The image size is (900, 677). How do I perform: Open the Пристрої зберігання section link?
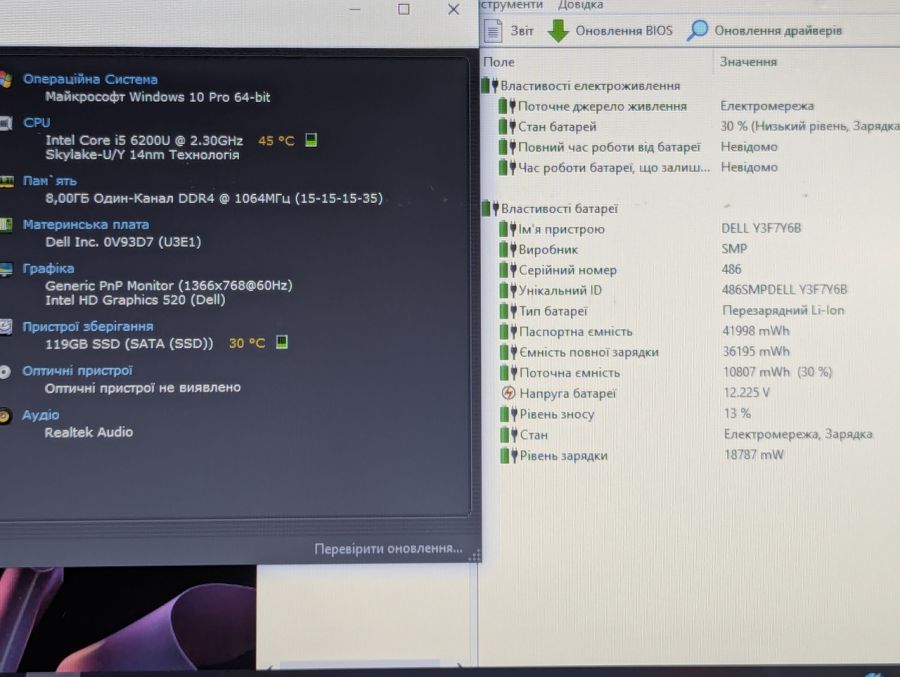tap(88, 326)
